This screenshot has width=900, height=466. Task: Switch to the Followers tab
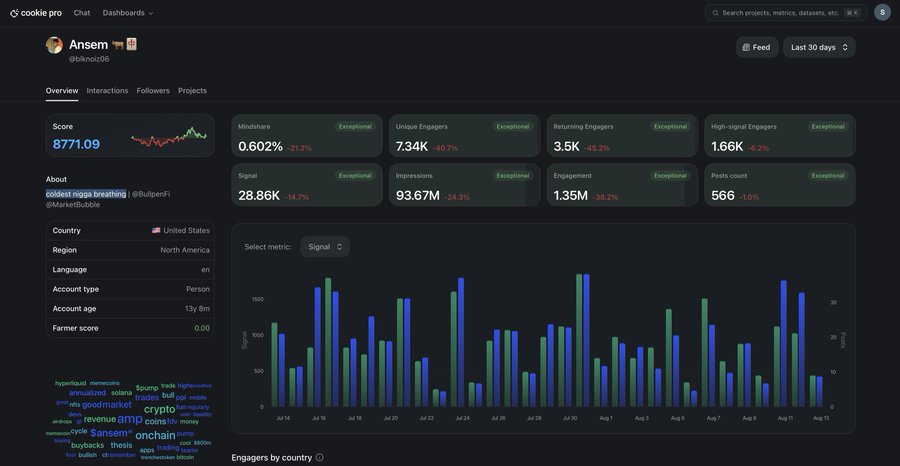pos(153,91)
